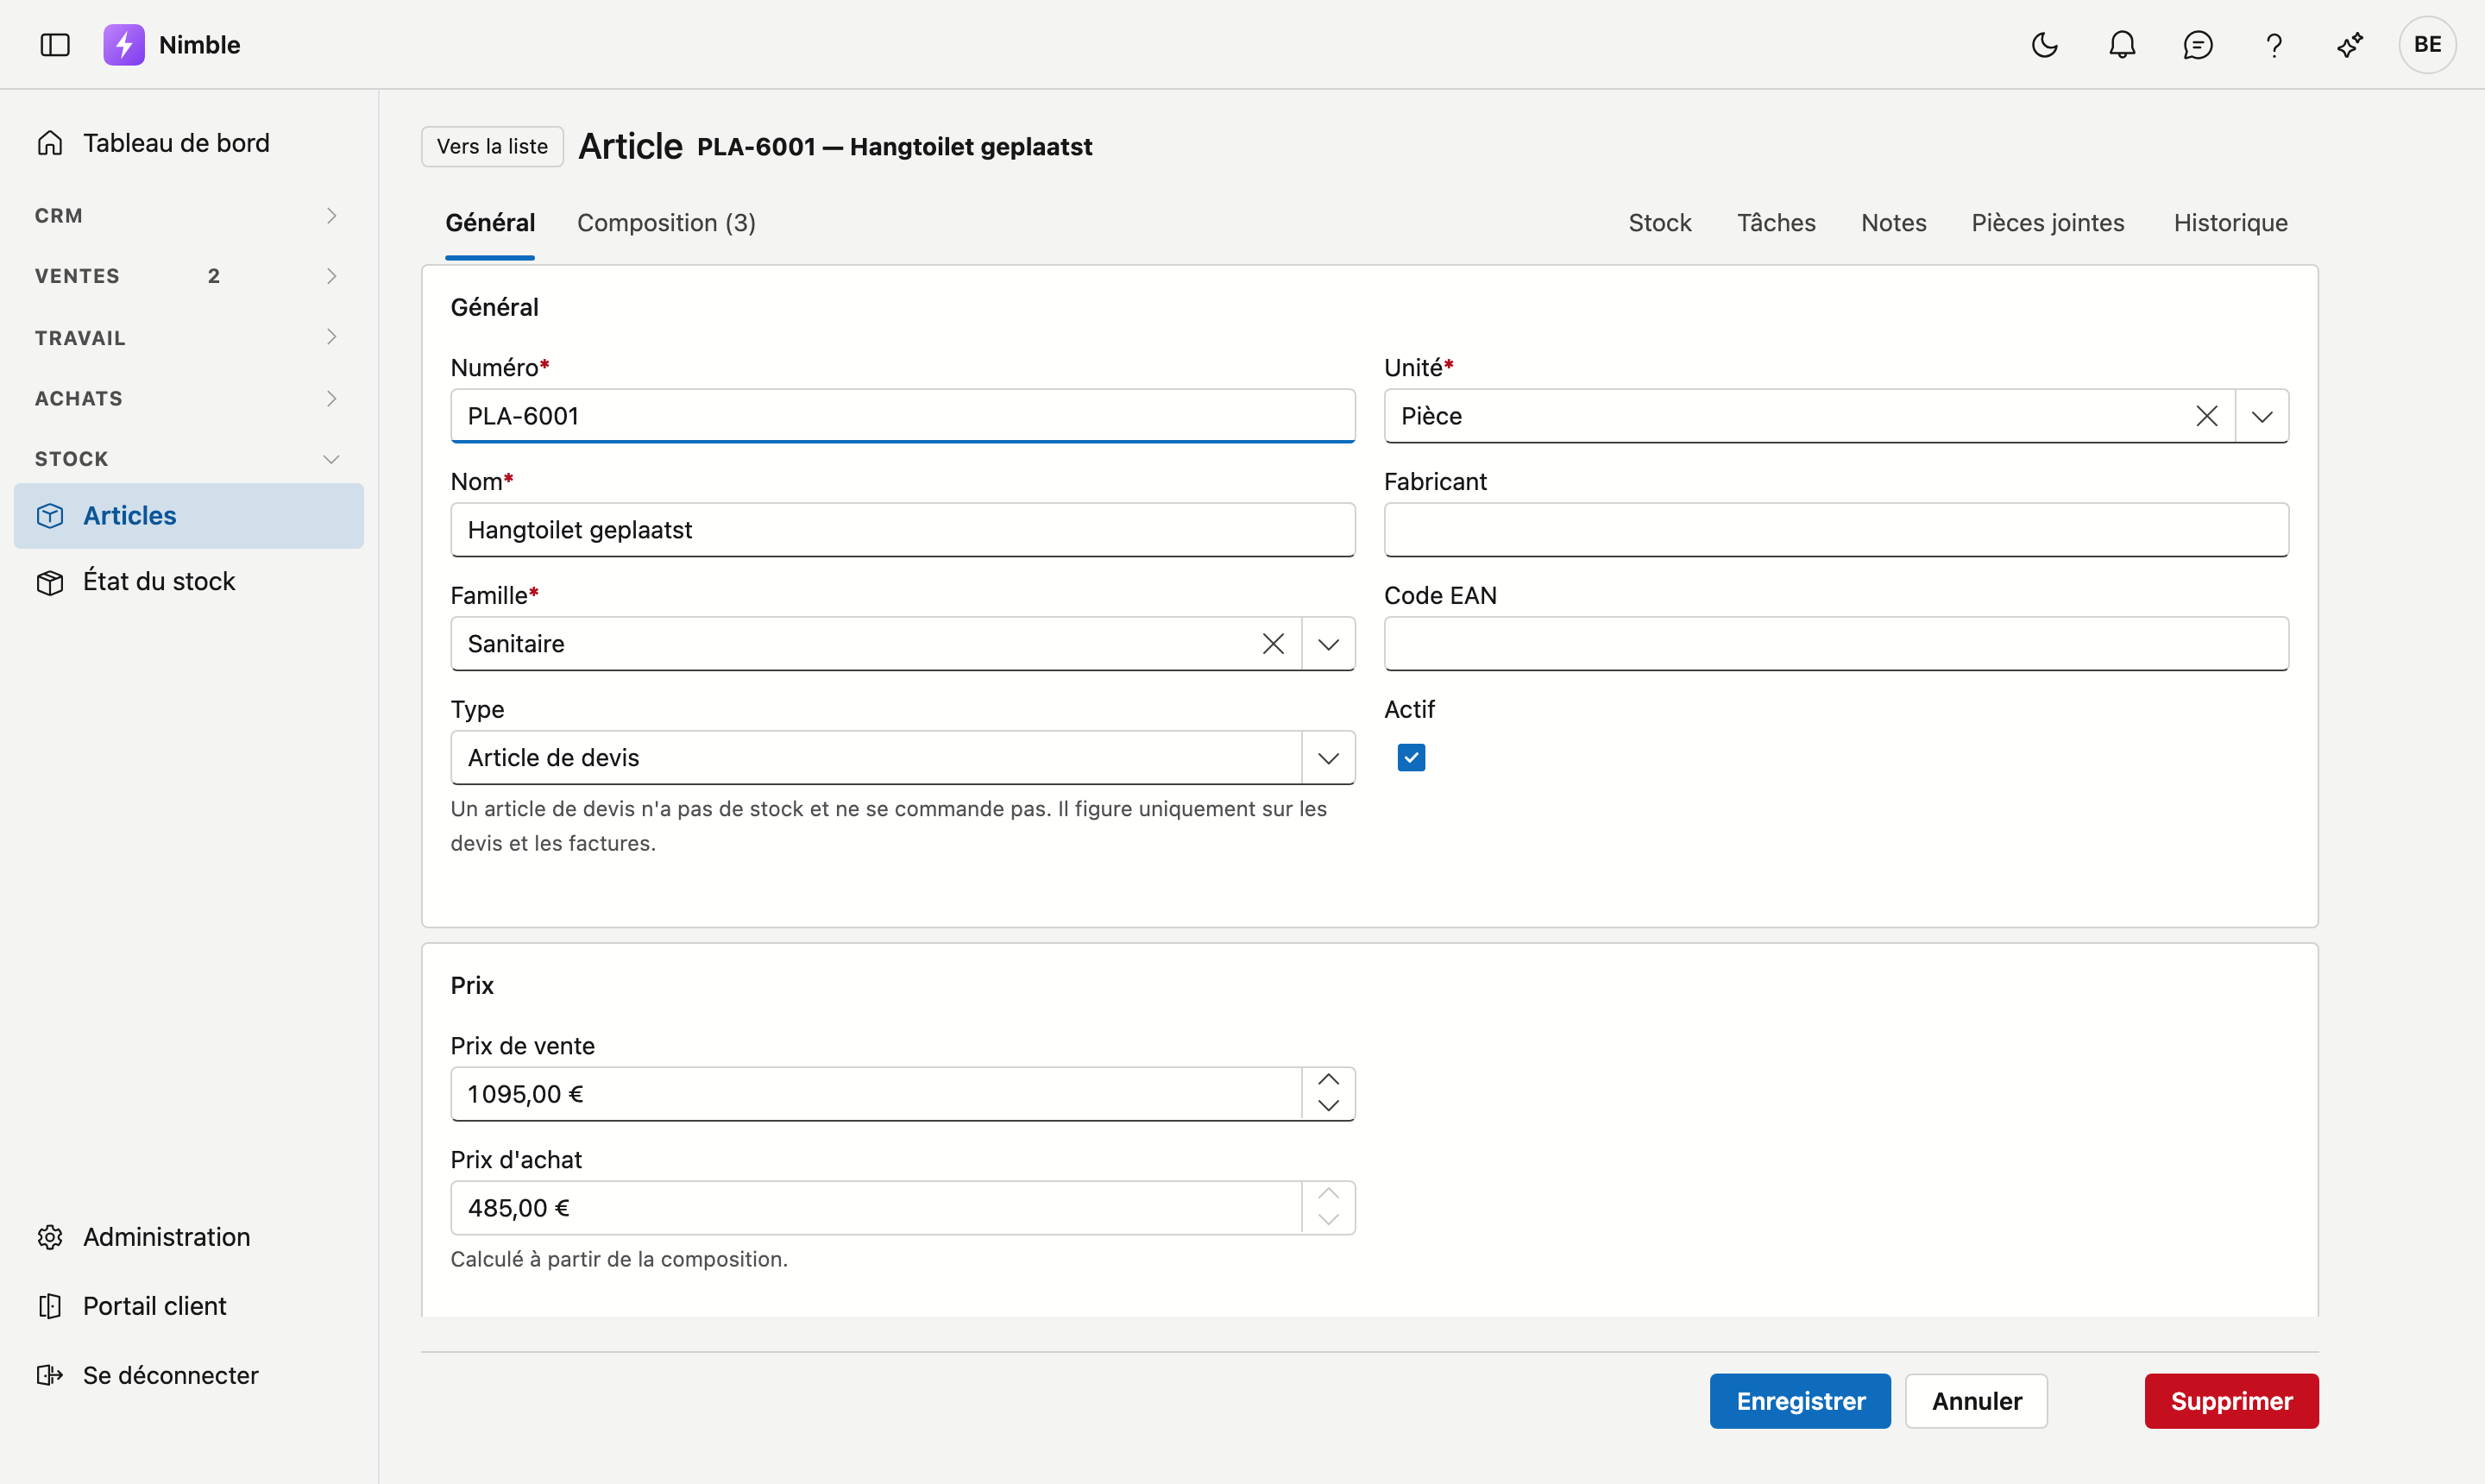Click the Nimble lightning logo
The width and height of the screenshot is (2485, 1484).
[124, 45]
